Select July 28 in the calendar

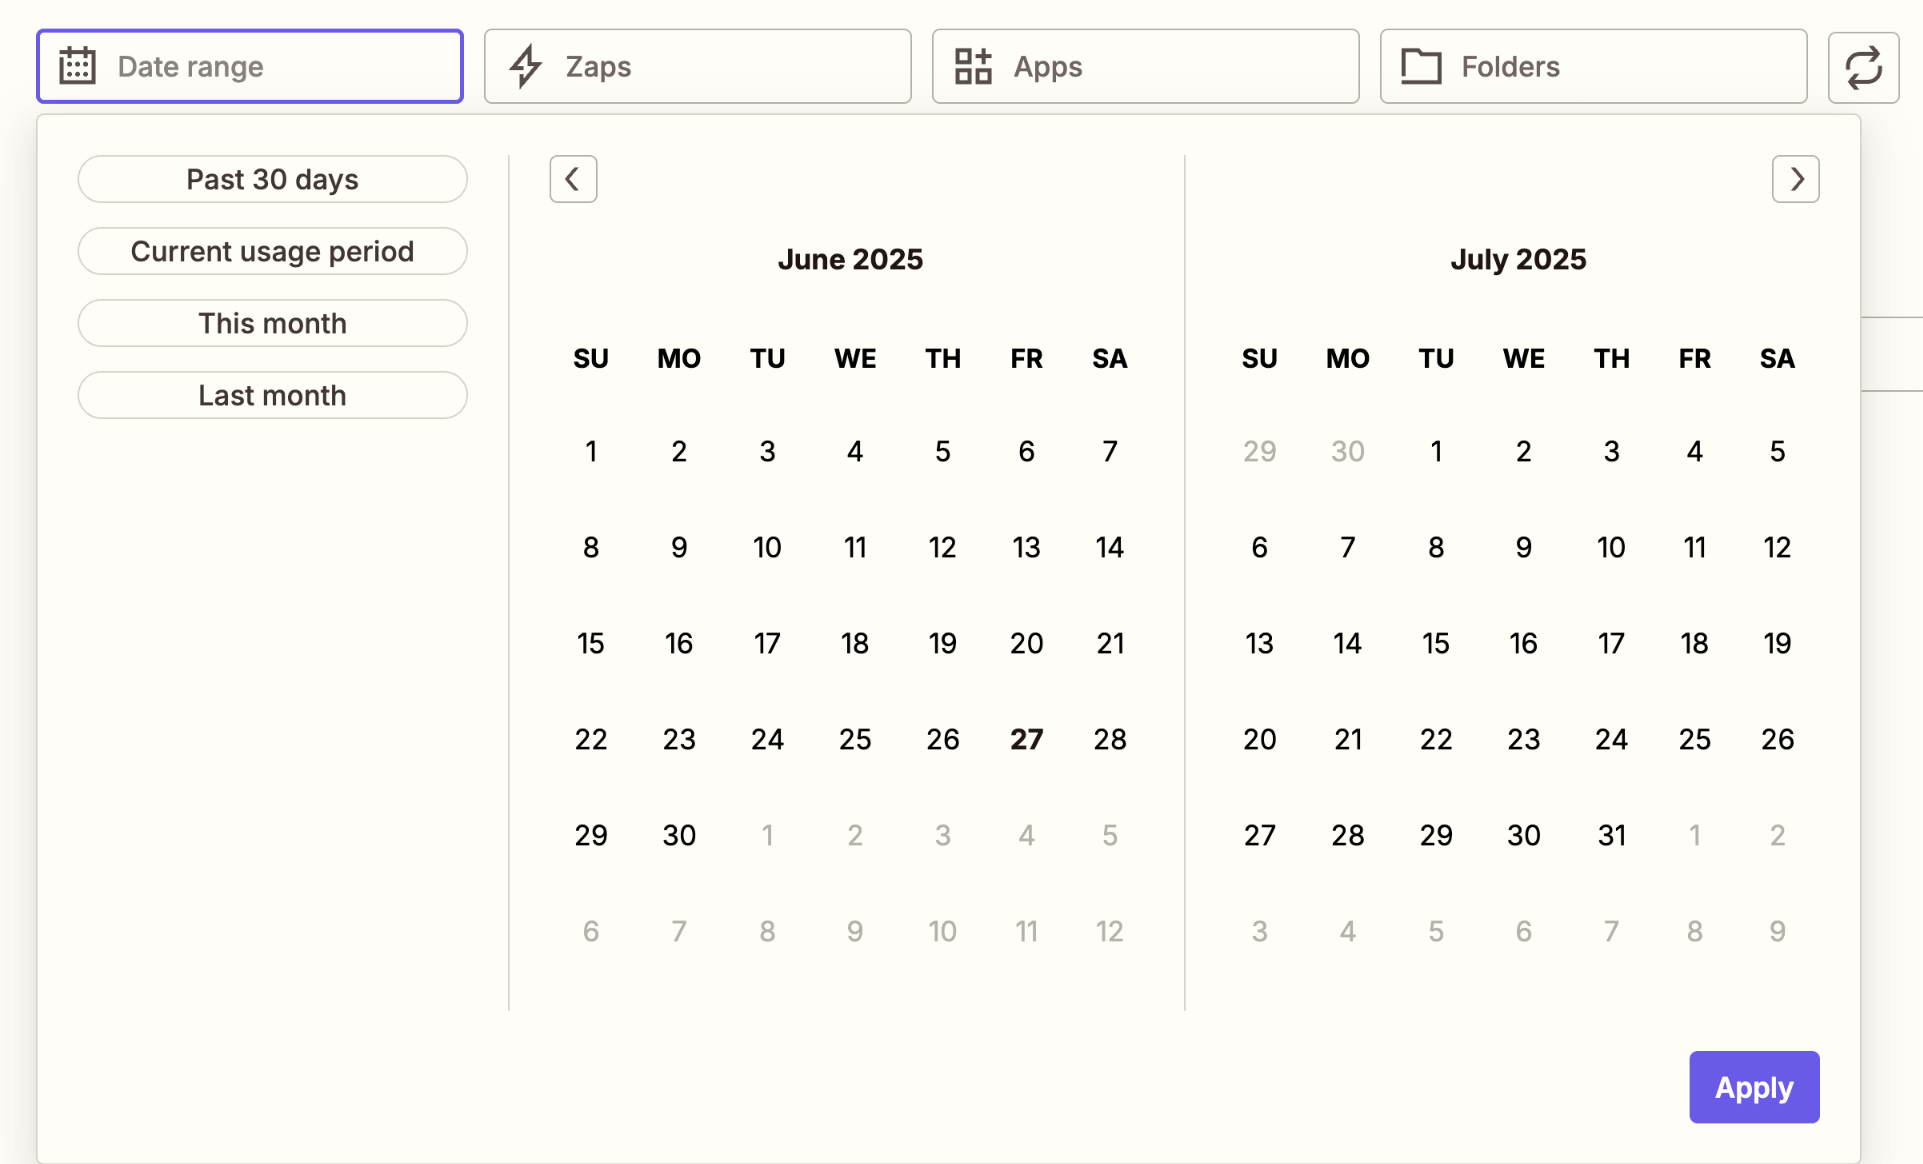(x=1348, y=836)
